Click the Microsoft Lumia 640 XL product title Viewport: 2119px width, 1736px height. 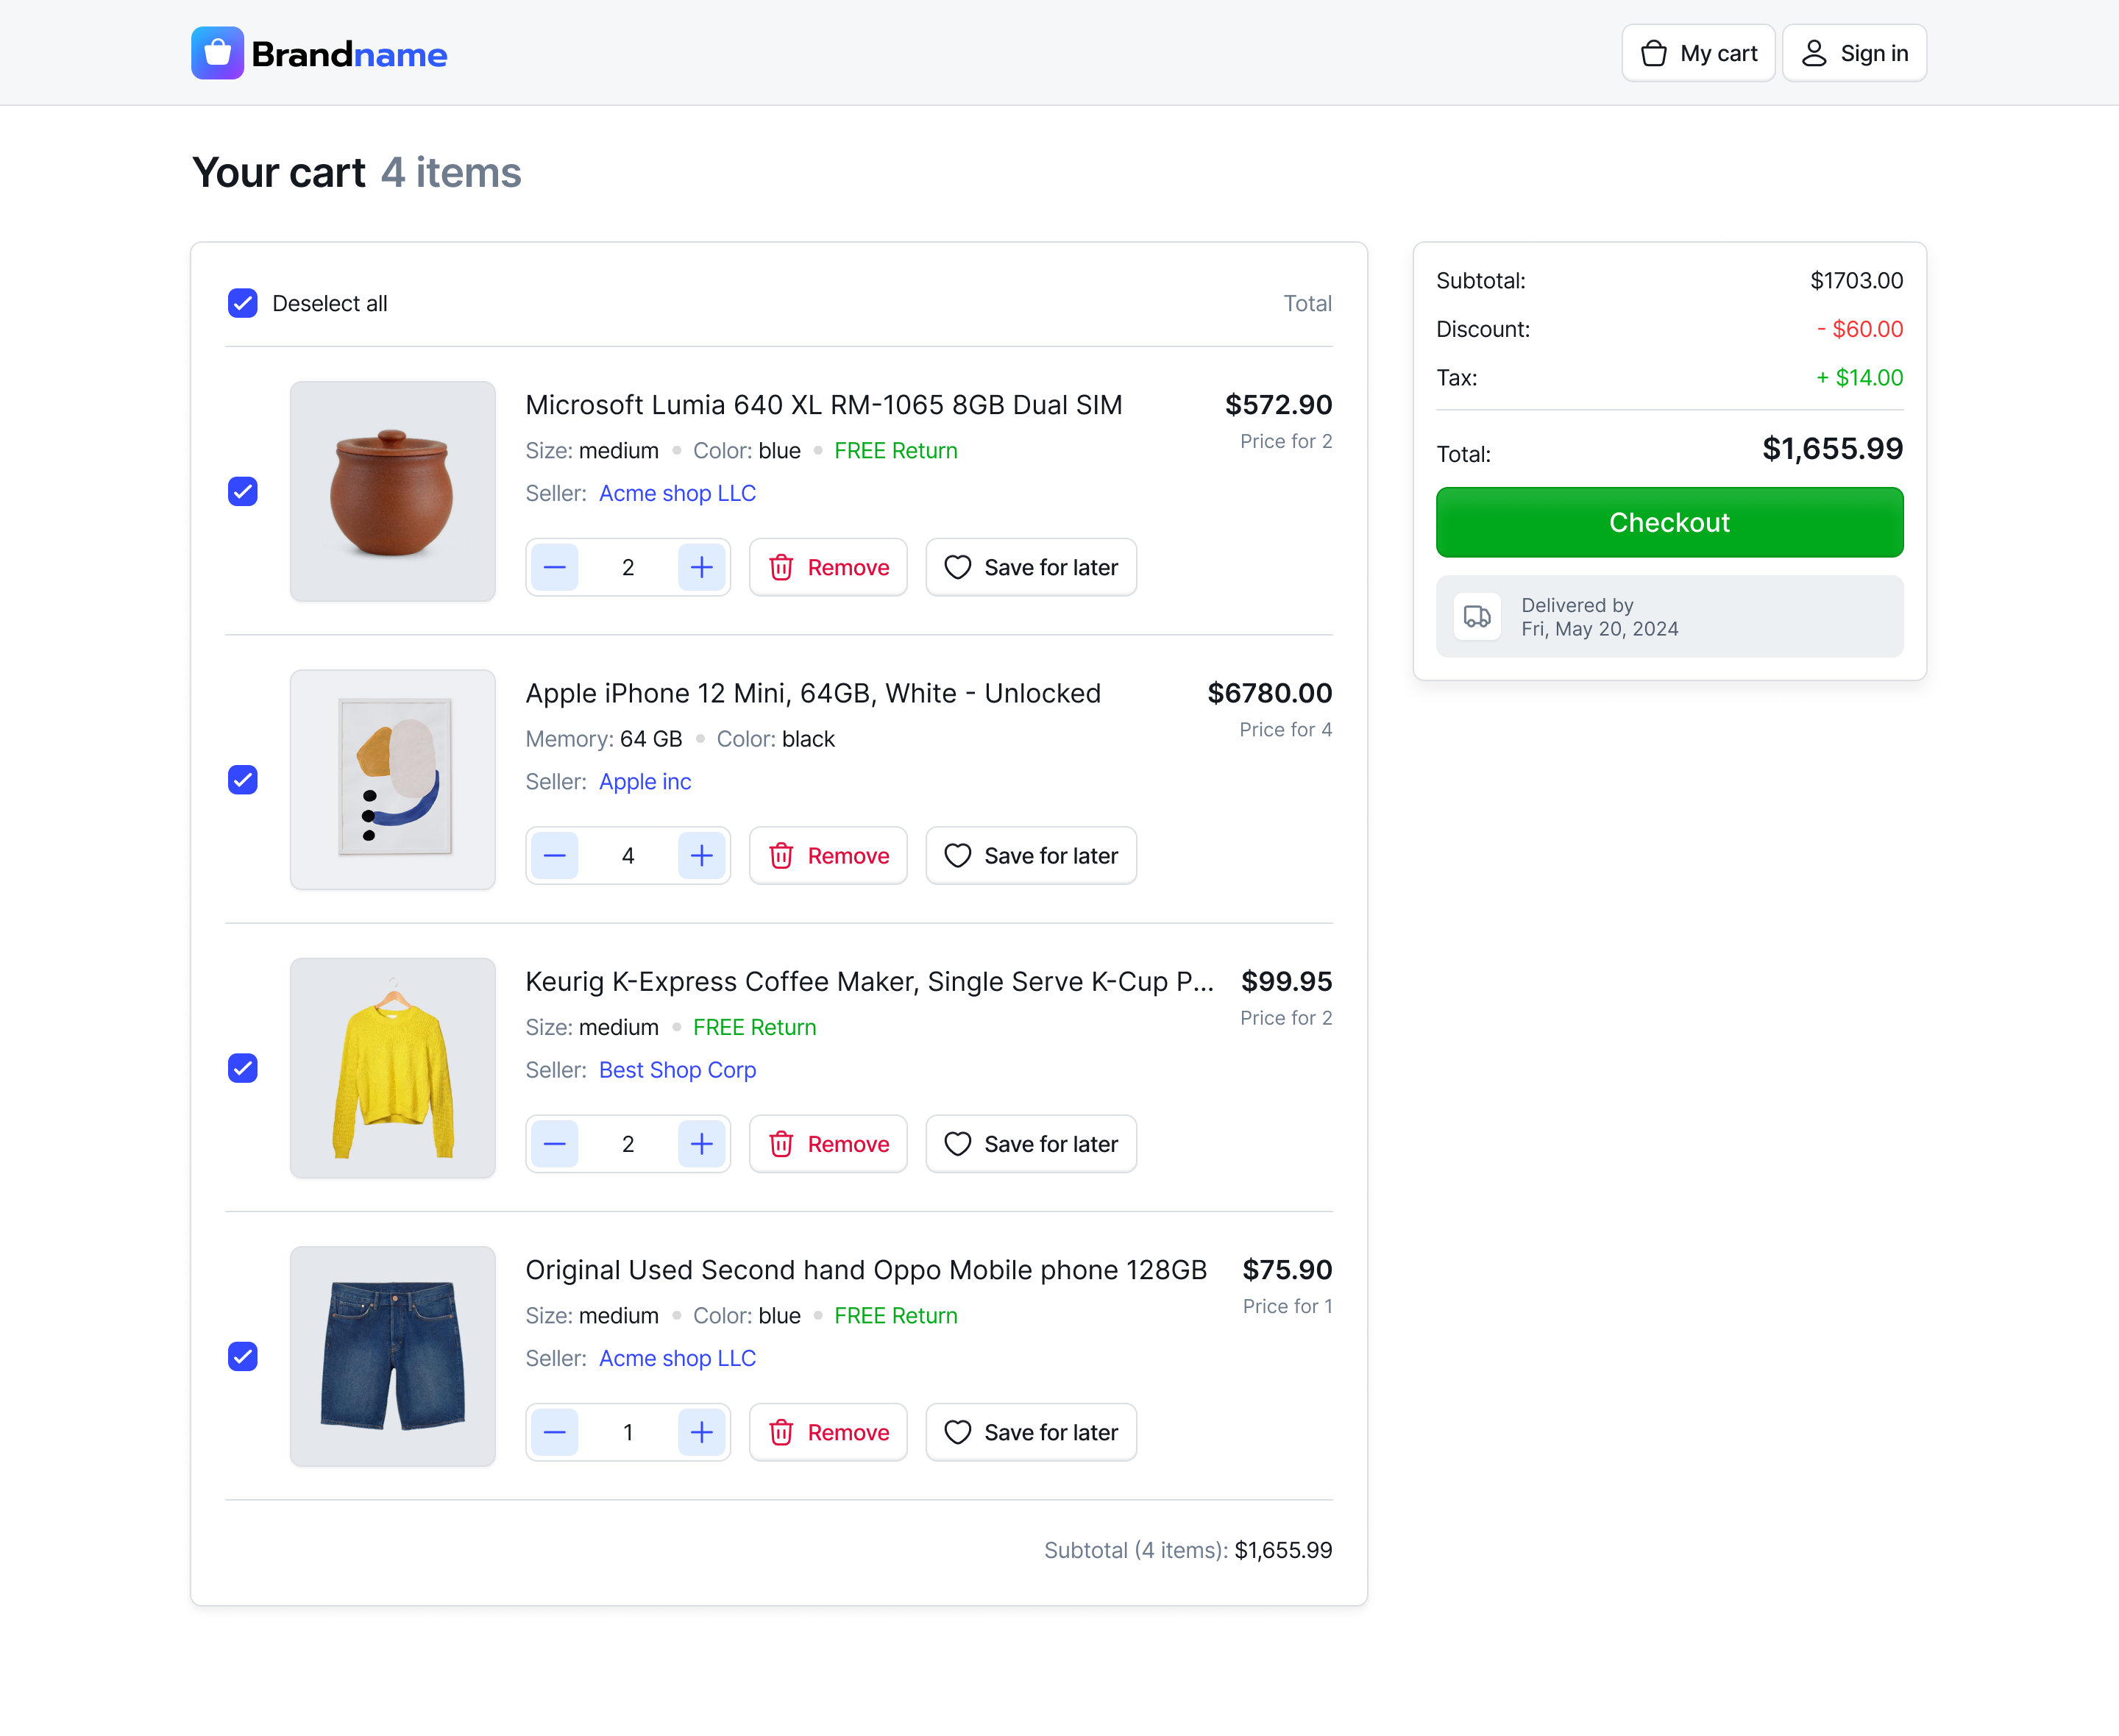point(824,405)
